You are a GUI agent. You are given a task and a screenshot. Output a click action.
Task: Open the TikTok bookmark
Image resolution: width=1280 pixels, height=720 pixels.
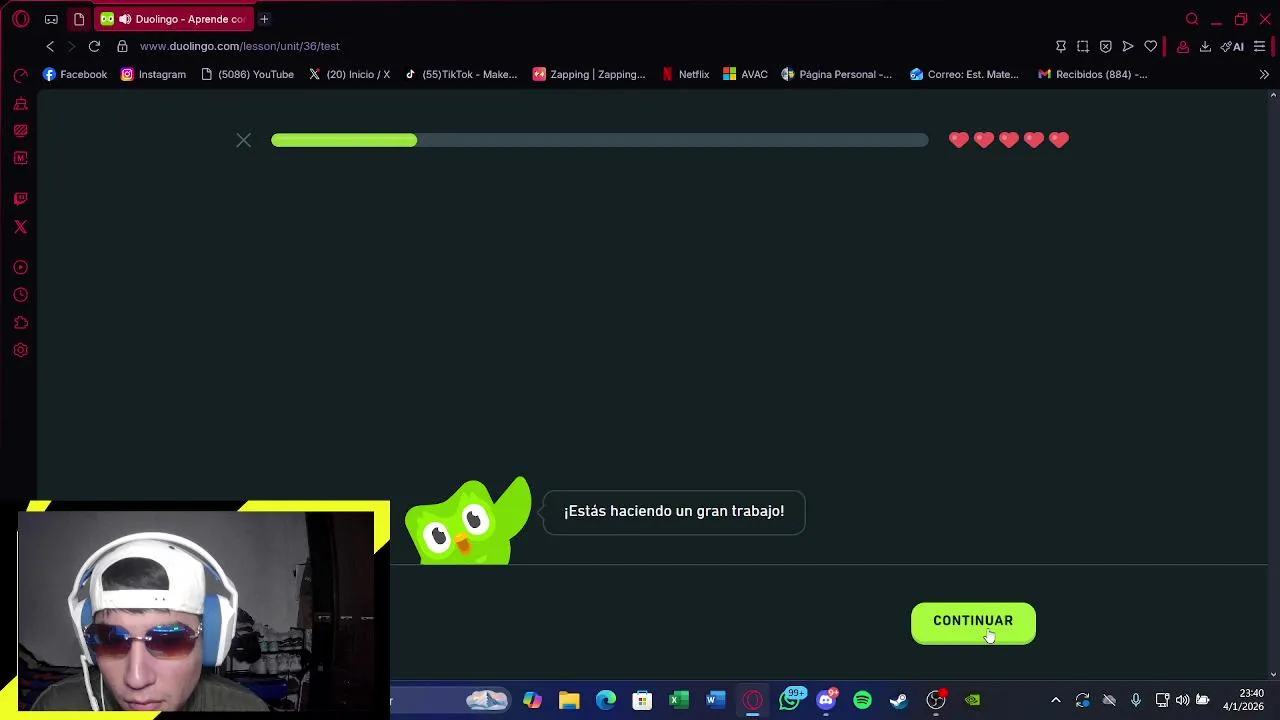[460, 74]
